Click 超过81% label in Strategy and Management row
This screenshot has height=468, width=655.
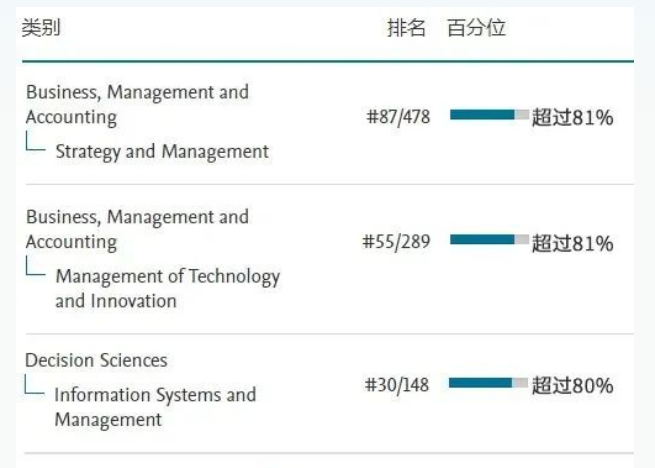[572, 117]
